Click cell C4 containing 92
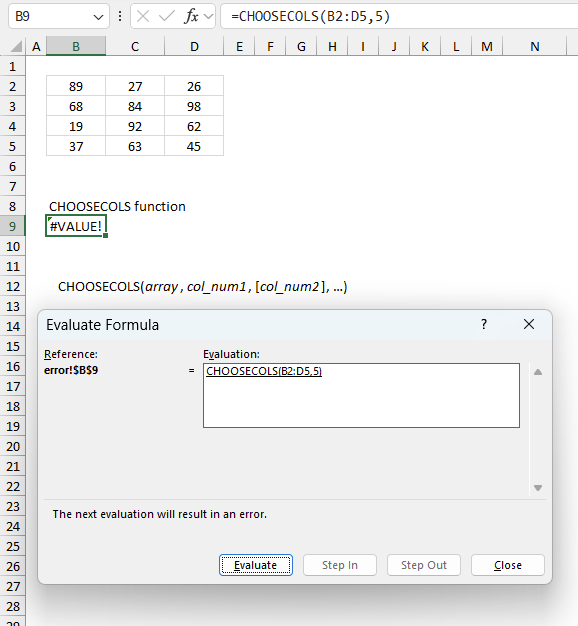The height and width of the screenshot is (626, 578). [135, 126]
